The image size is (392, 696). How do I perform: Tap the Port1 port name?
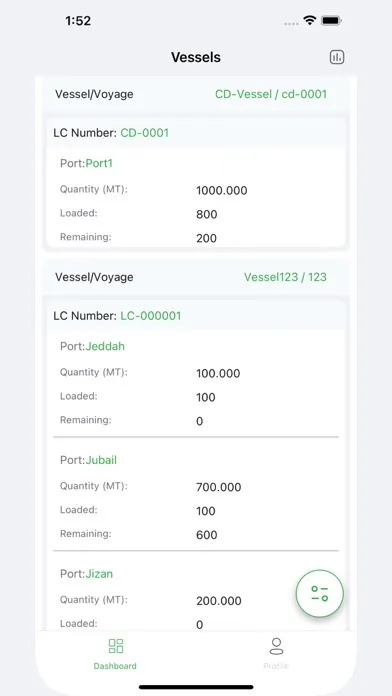click(x=99, y=163)
